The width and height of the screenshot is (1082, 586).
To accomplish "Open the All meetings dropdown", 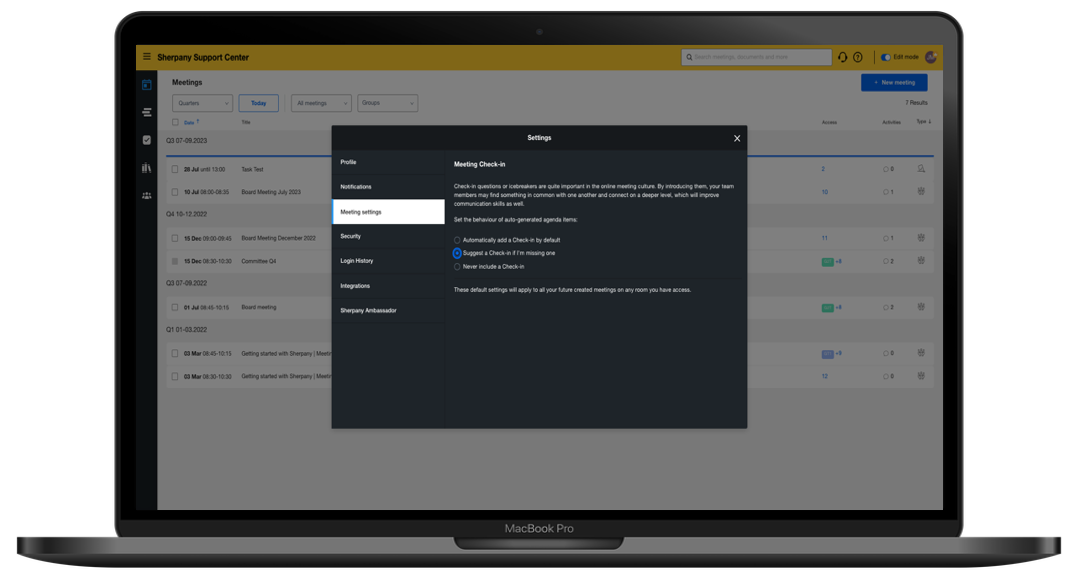I will pyautogui.click(x=321, y=103).
